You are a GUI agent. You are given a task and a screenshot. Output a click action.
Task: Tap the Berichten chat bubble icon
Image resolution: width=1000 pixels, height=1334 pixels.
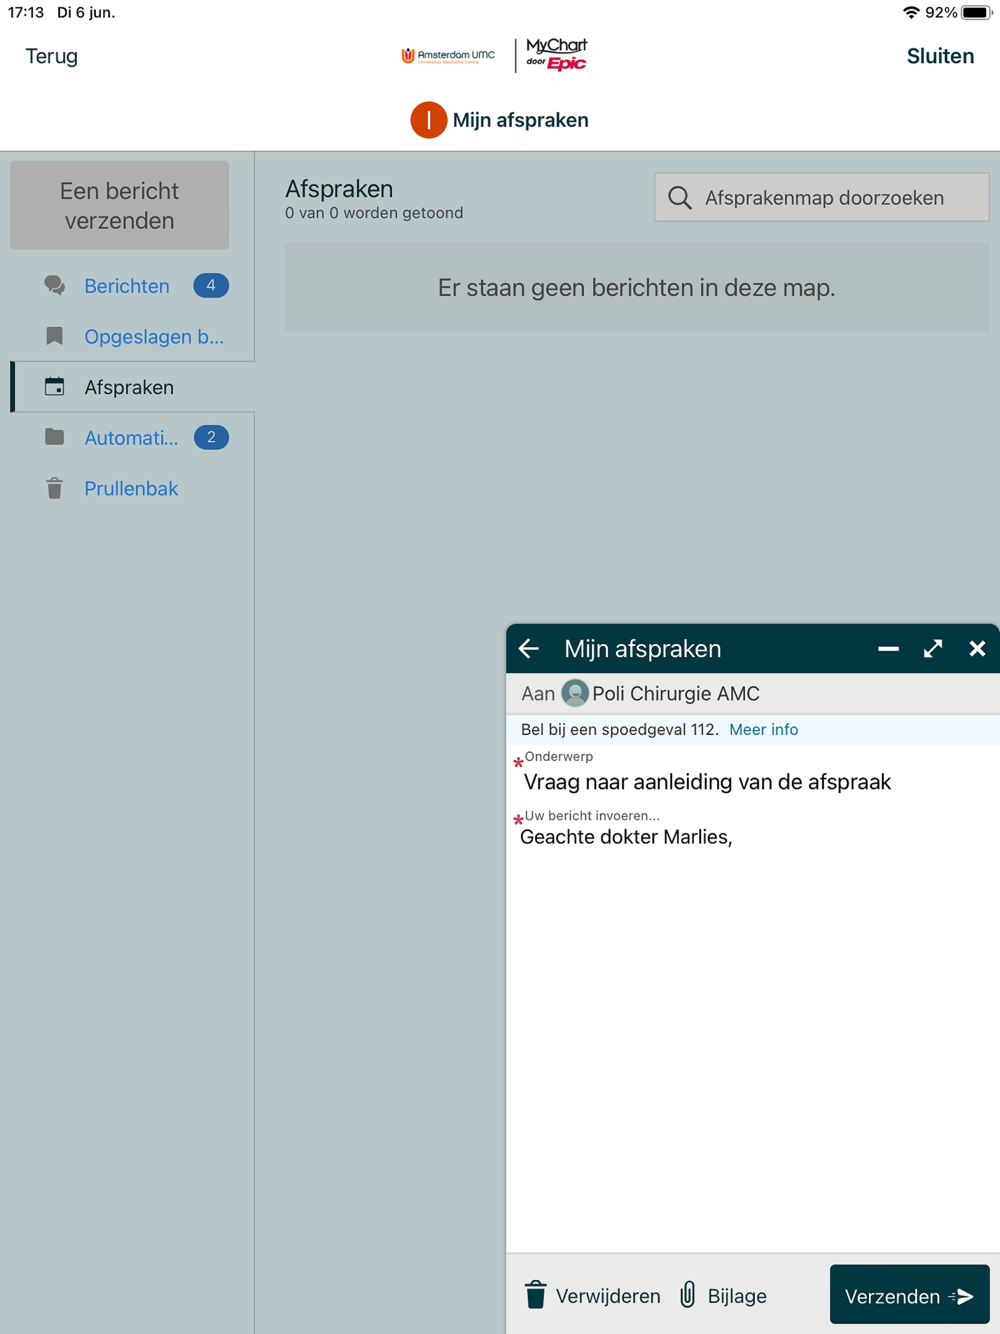[55, 286]
